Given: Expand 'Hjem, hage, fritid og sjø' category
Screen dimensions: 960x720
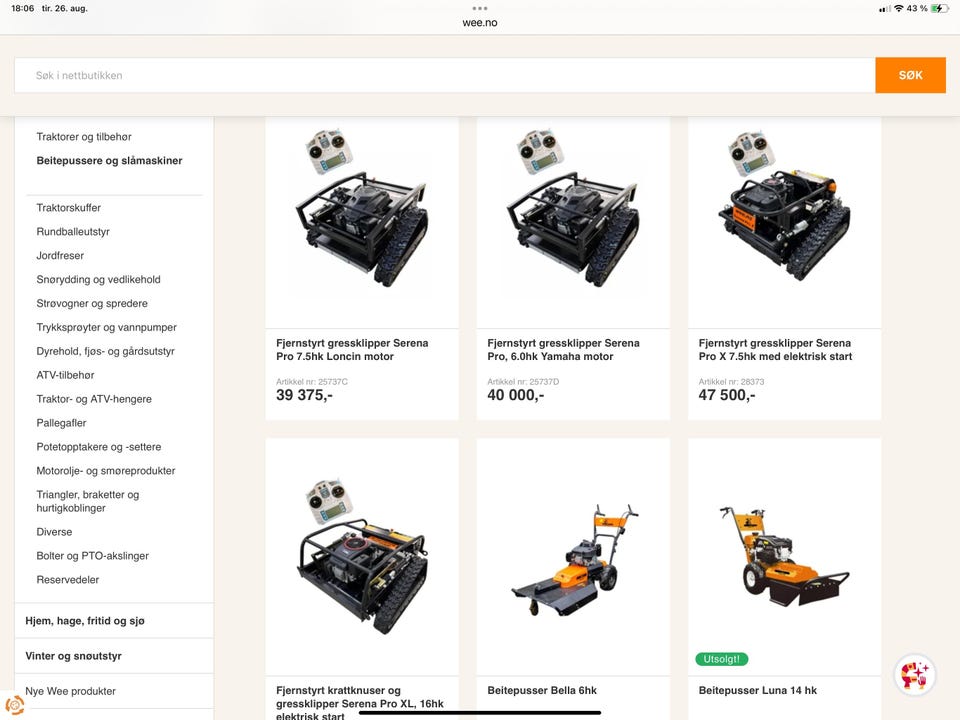Looking at the screenshot, I should click(x=114, y=621).
